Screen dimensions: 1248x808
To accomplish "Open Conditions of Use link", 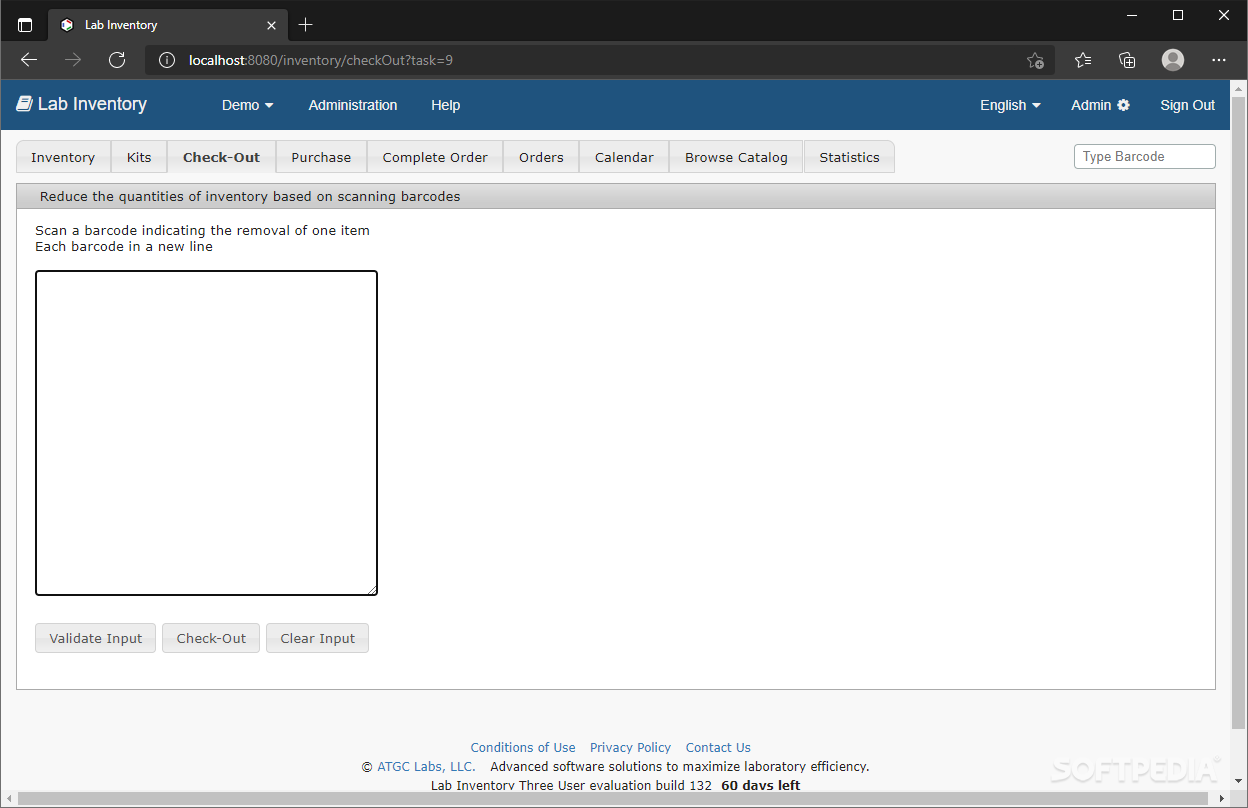I will [x=523, y=747].
